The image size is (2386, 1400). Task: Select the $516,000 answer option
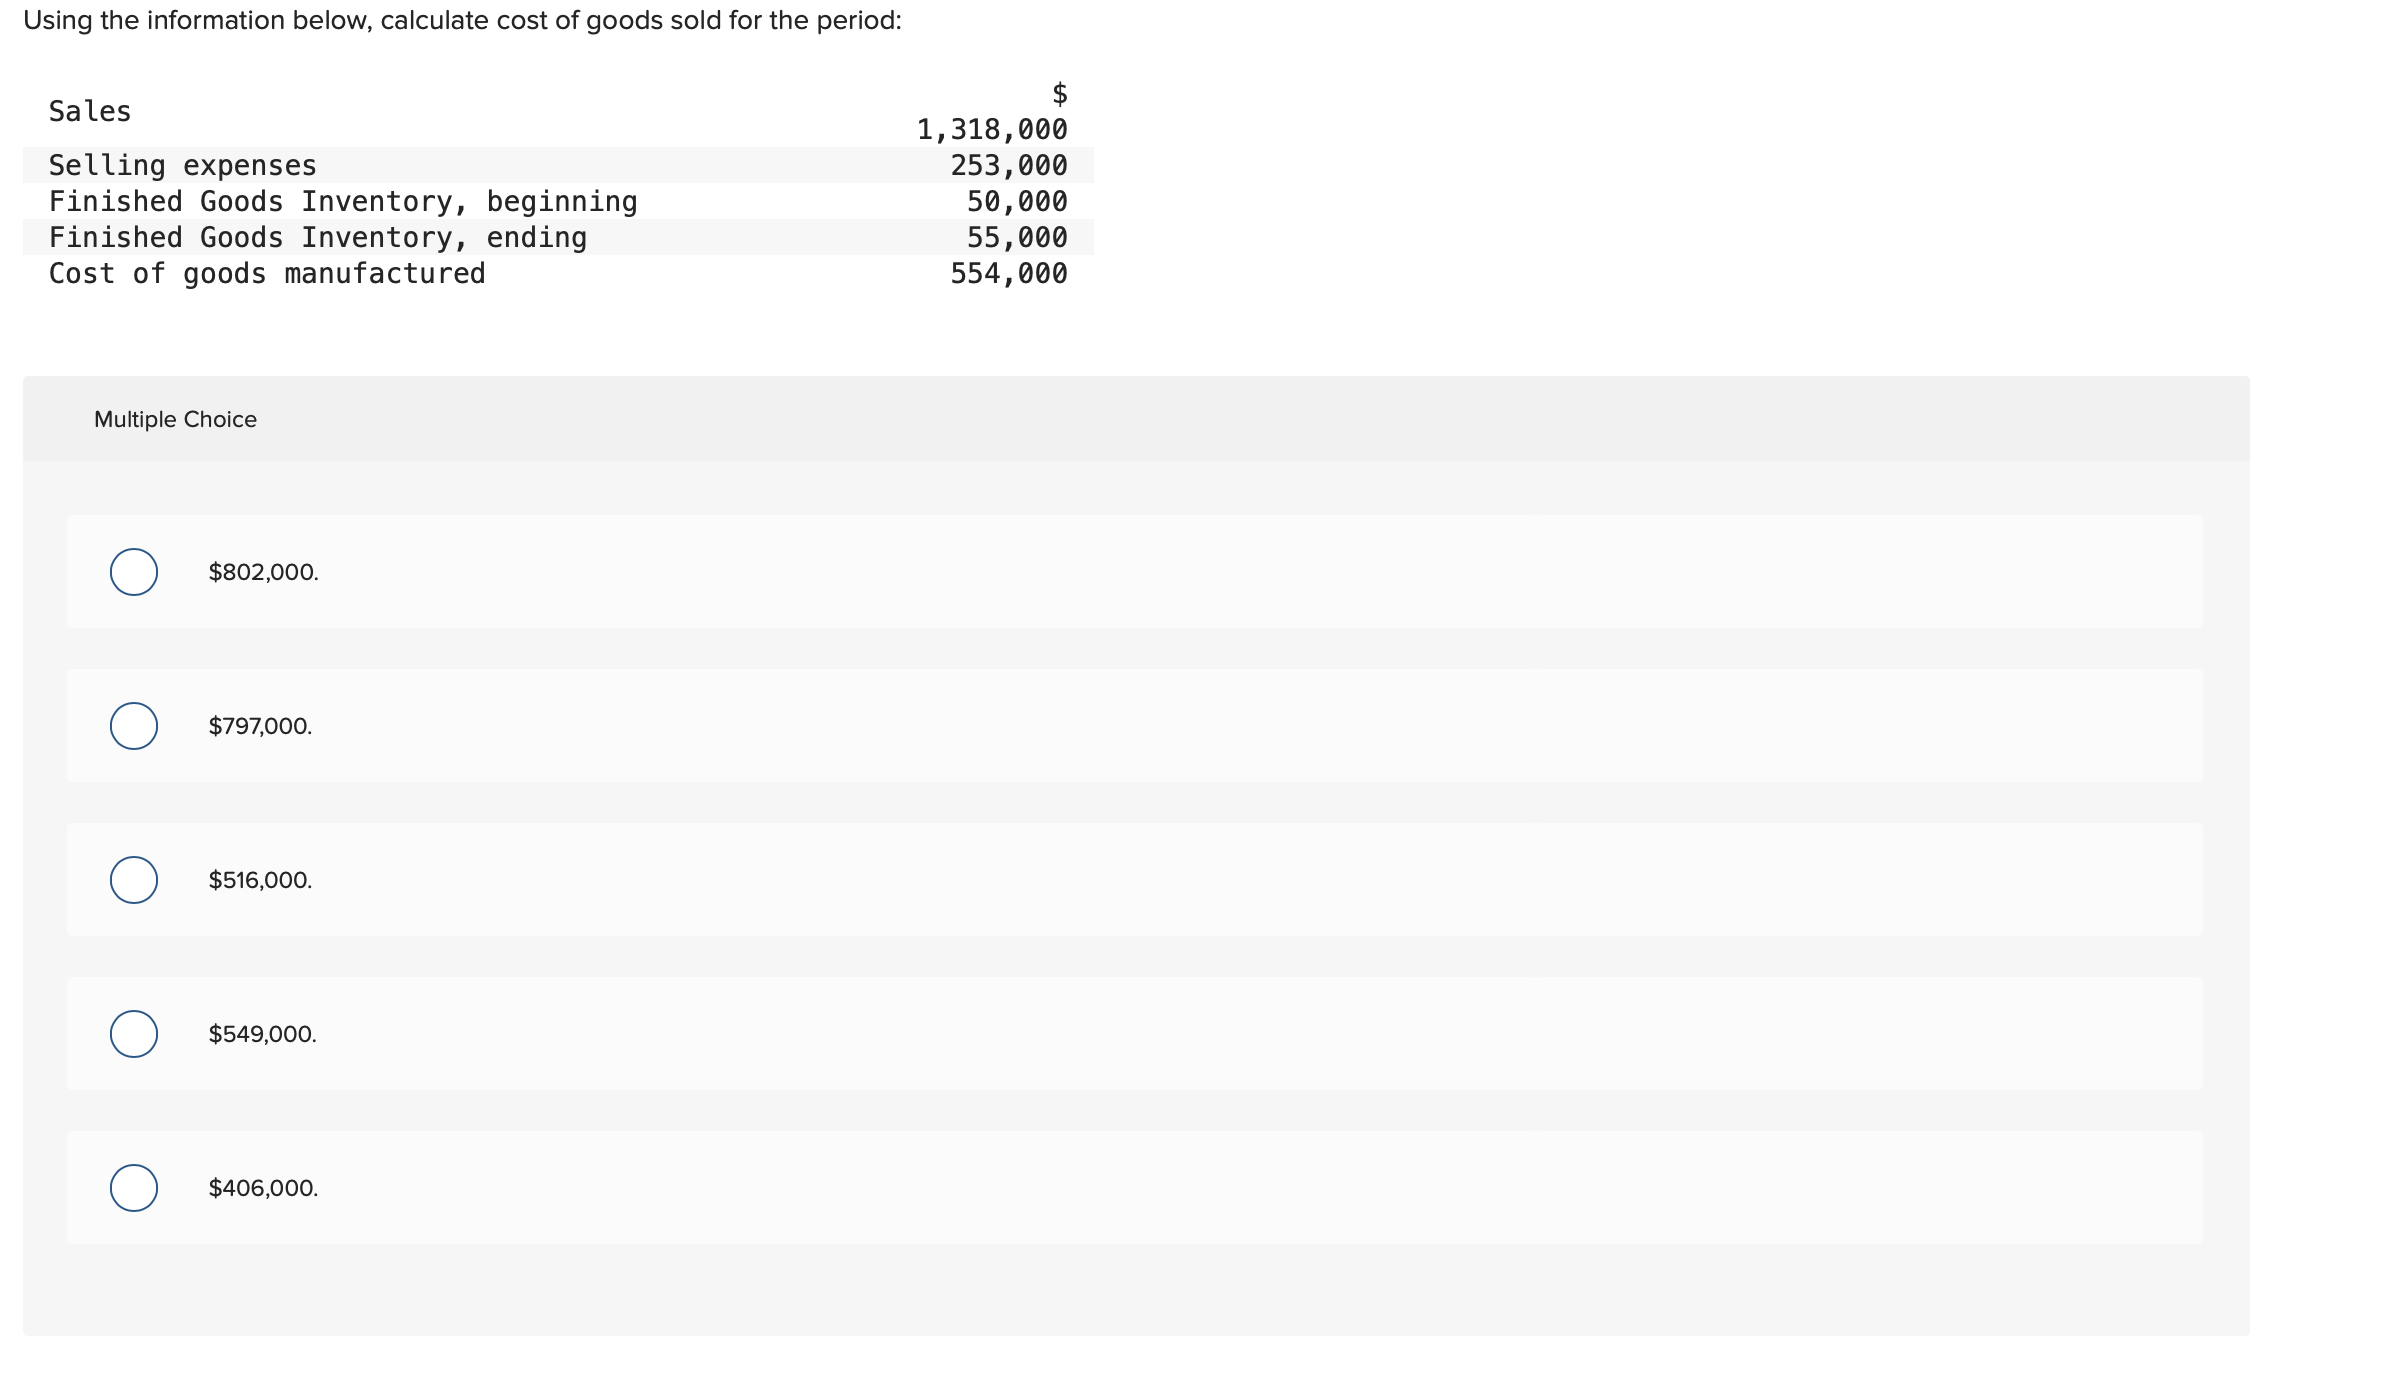tap(133, 881)
